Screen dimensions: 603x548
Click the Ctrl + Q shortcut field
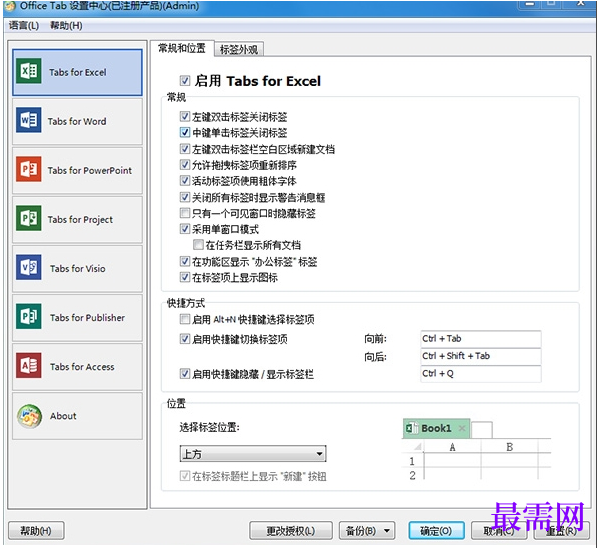point(481,374)
